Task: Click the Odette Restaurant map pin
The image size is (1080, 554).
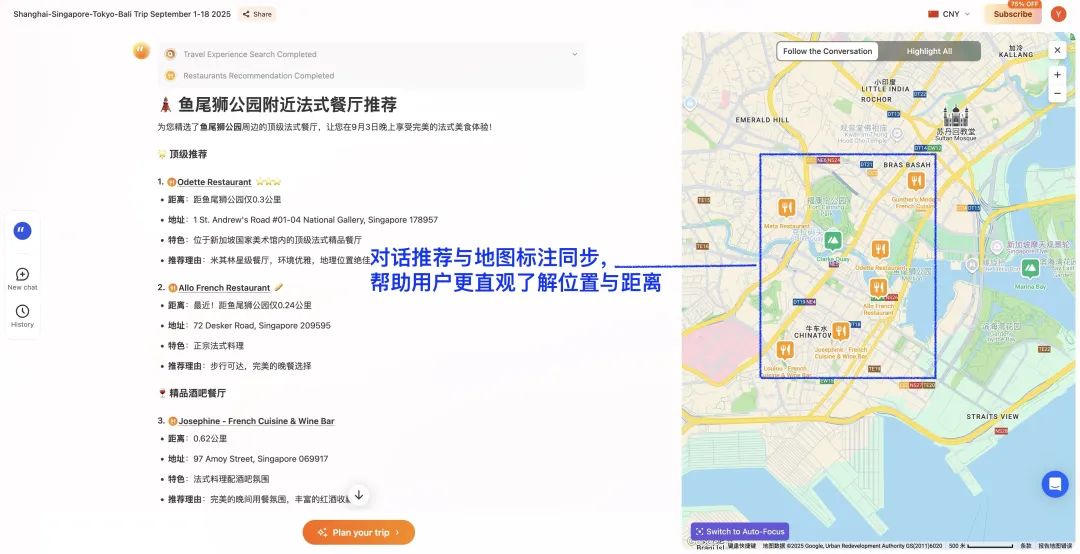Action: pyautogui.click(x=880, y=249)
